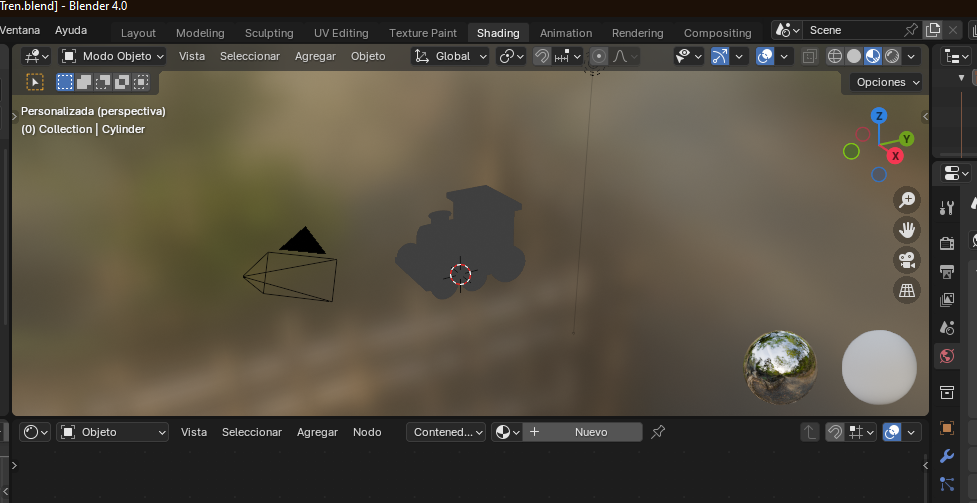977x503 pixels.
Task: Switch to the Compositing workspace tab
Action: point(717,33)
